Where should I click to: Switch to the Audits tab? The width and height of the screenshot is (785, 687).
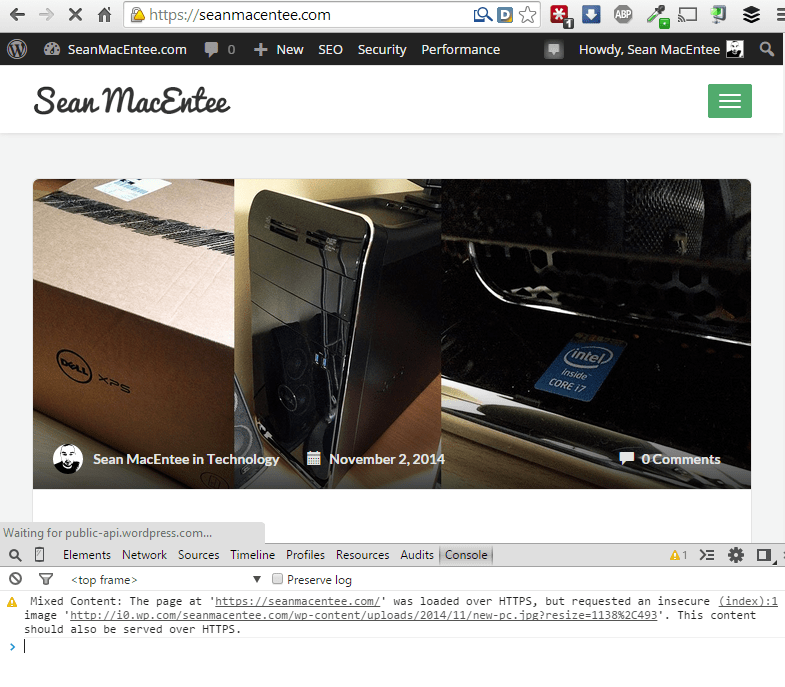(x=417, y=555)
